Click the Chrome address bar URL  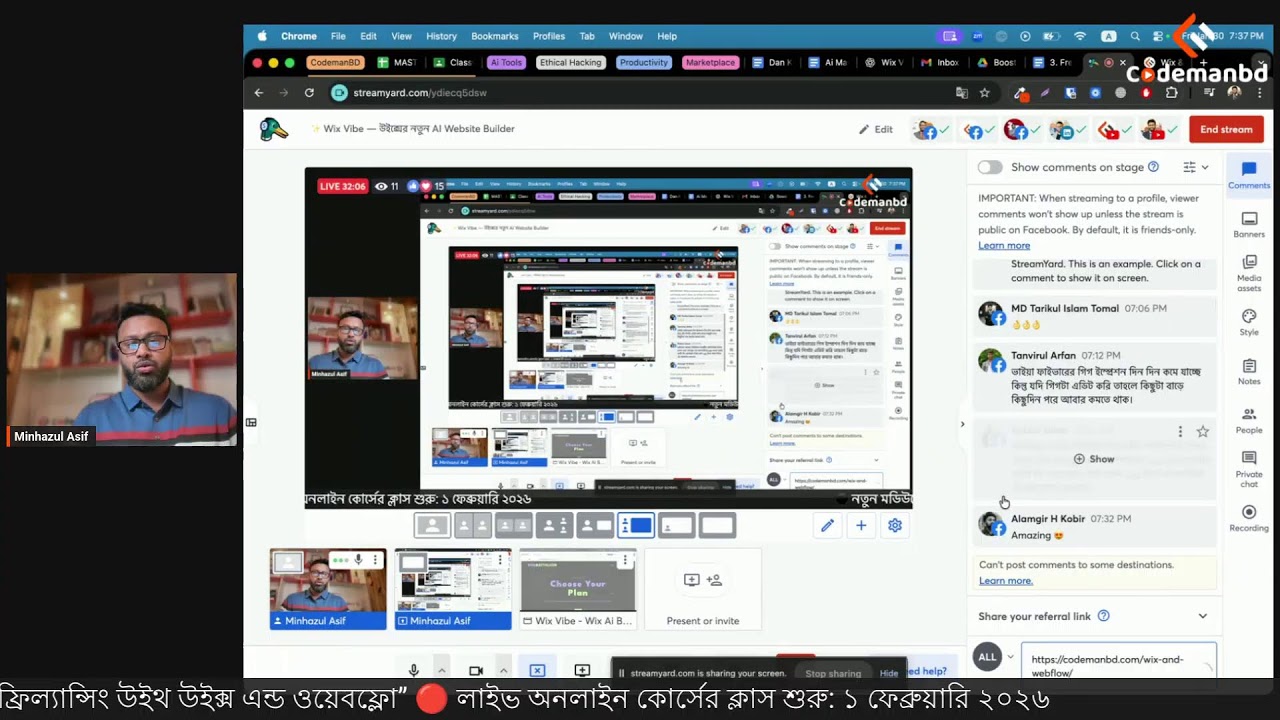click(x=420, y=93)
